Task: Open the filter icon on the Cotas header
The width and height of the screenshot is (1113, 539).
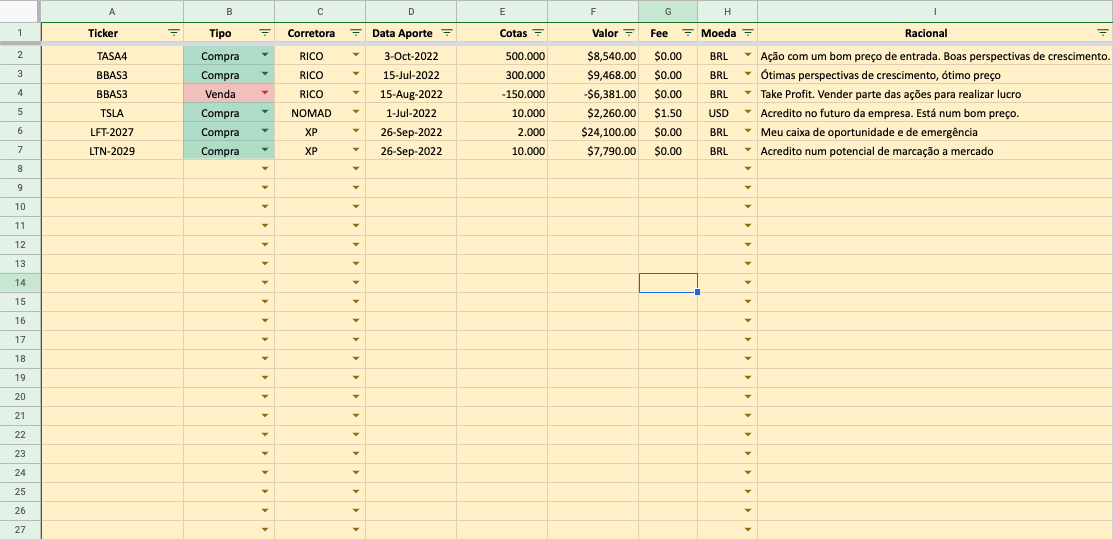Action: [x=538, y=33]
